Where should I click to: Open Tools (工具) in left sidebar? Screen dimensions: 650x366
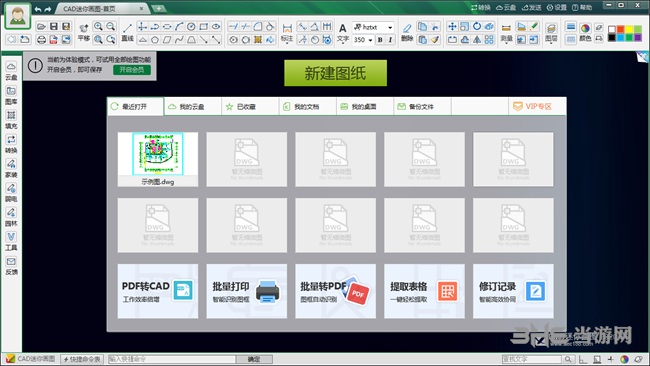11,242
